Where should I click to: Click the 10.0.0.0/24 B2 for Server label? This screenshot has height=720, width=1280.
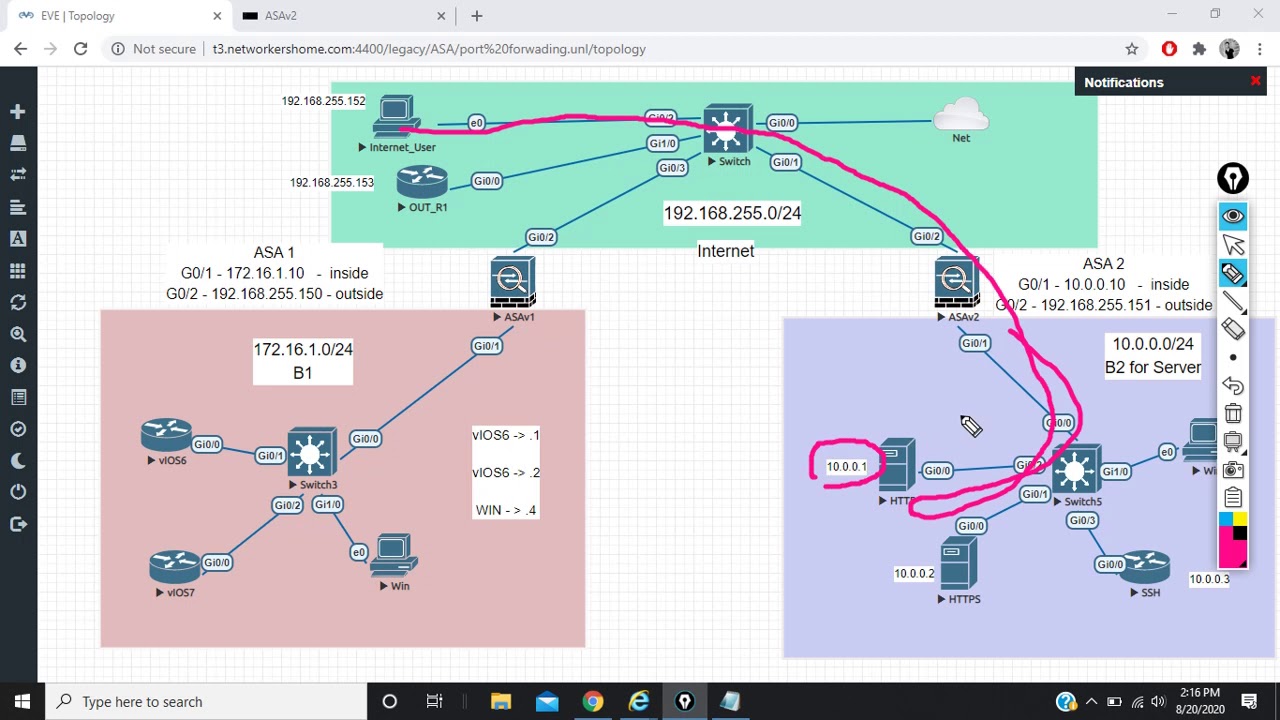1153,355
